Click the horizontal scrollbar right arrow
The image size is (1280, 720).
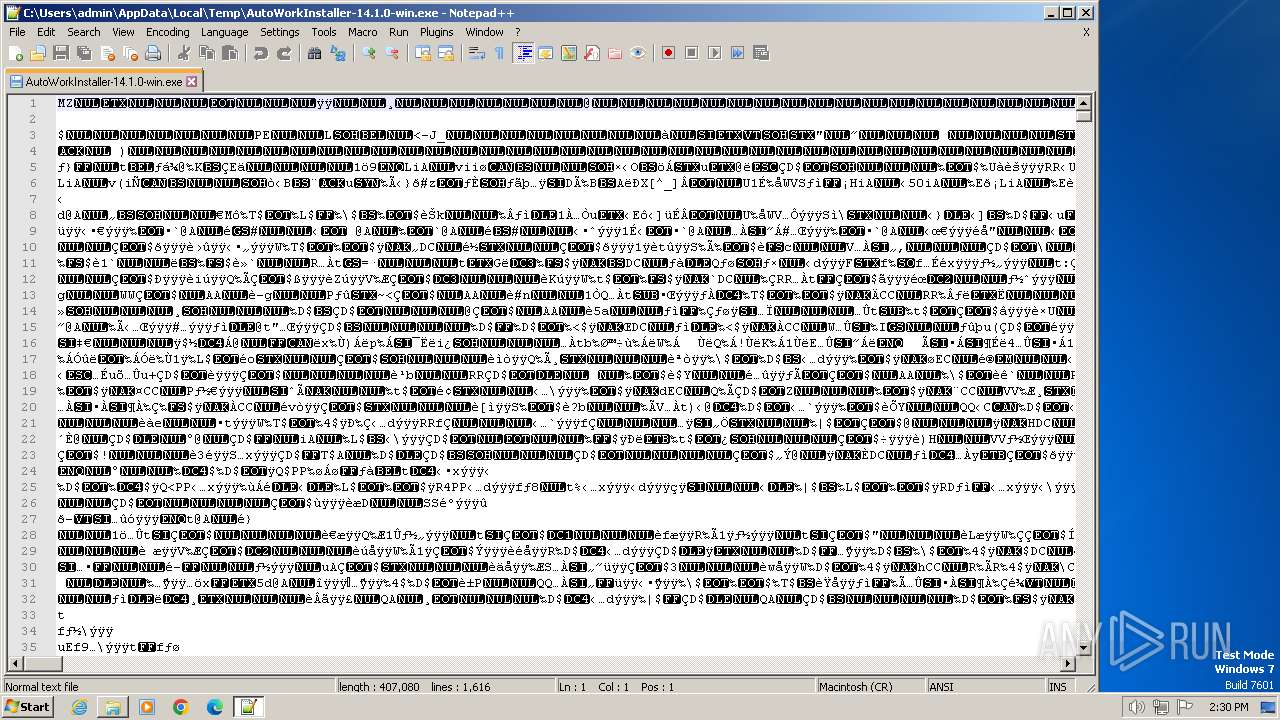(x=1068, y=665)
